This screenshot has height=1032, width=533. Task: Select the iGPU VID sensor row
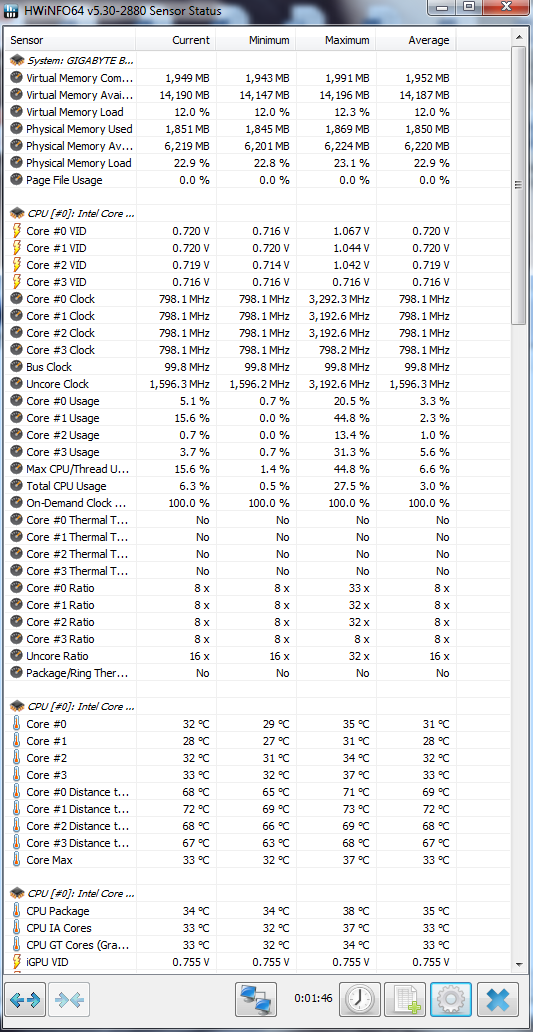pyautogui.click(x=230, y=962)
